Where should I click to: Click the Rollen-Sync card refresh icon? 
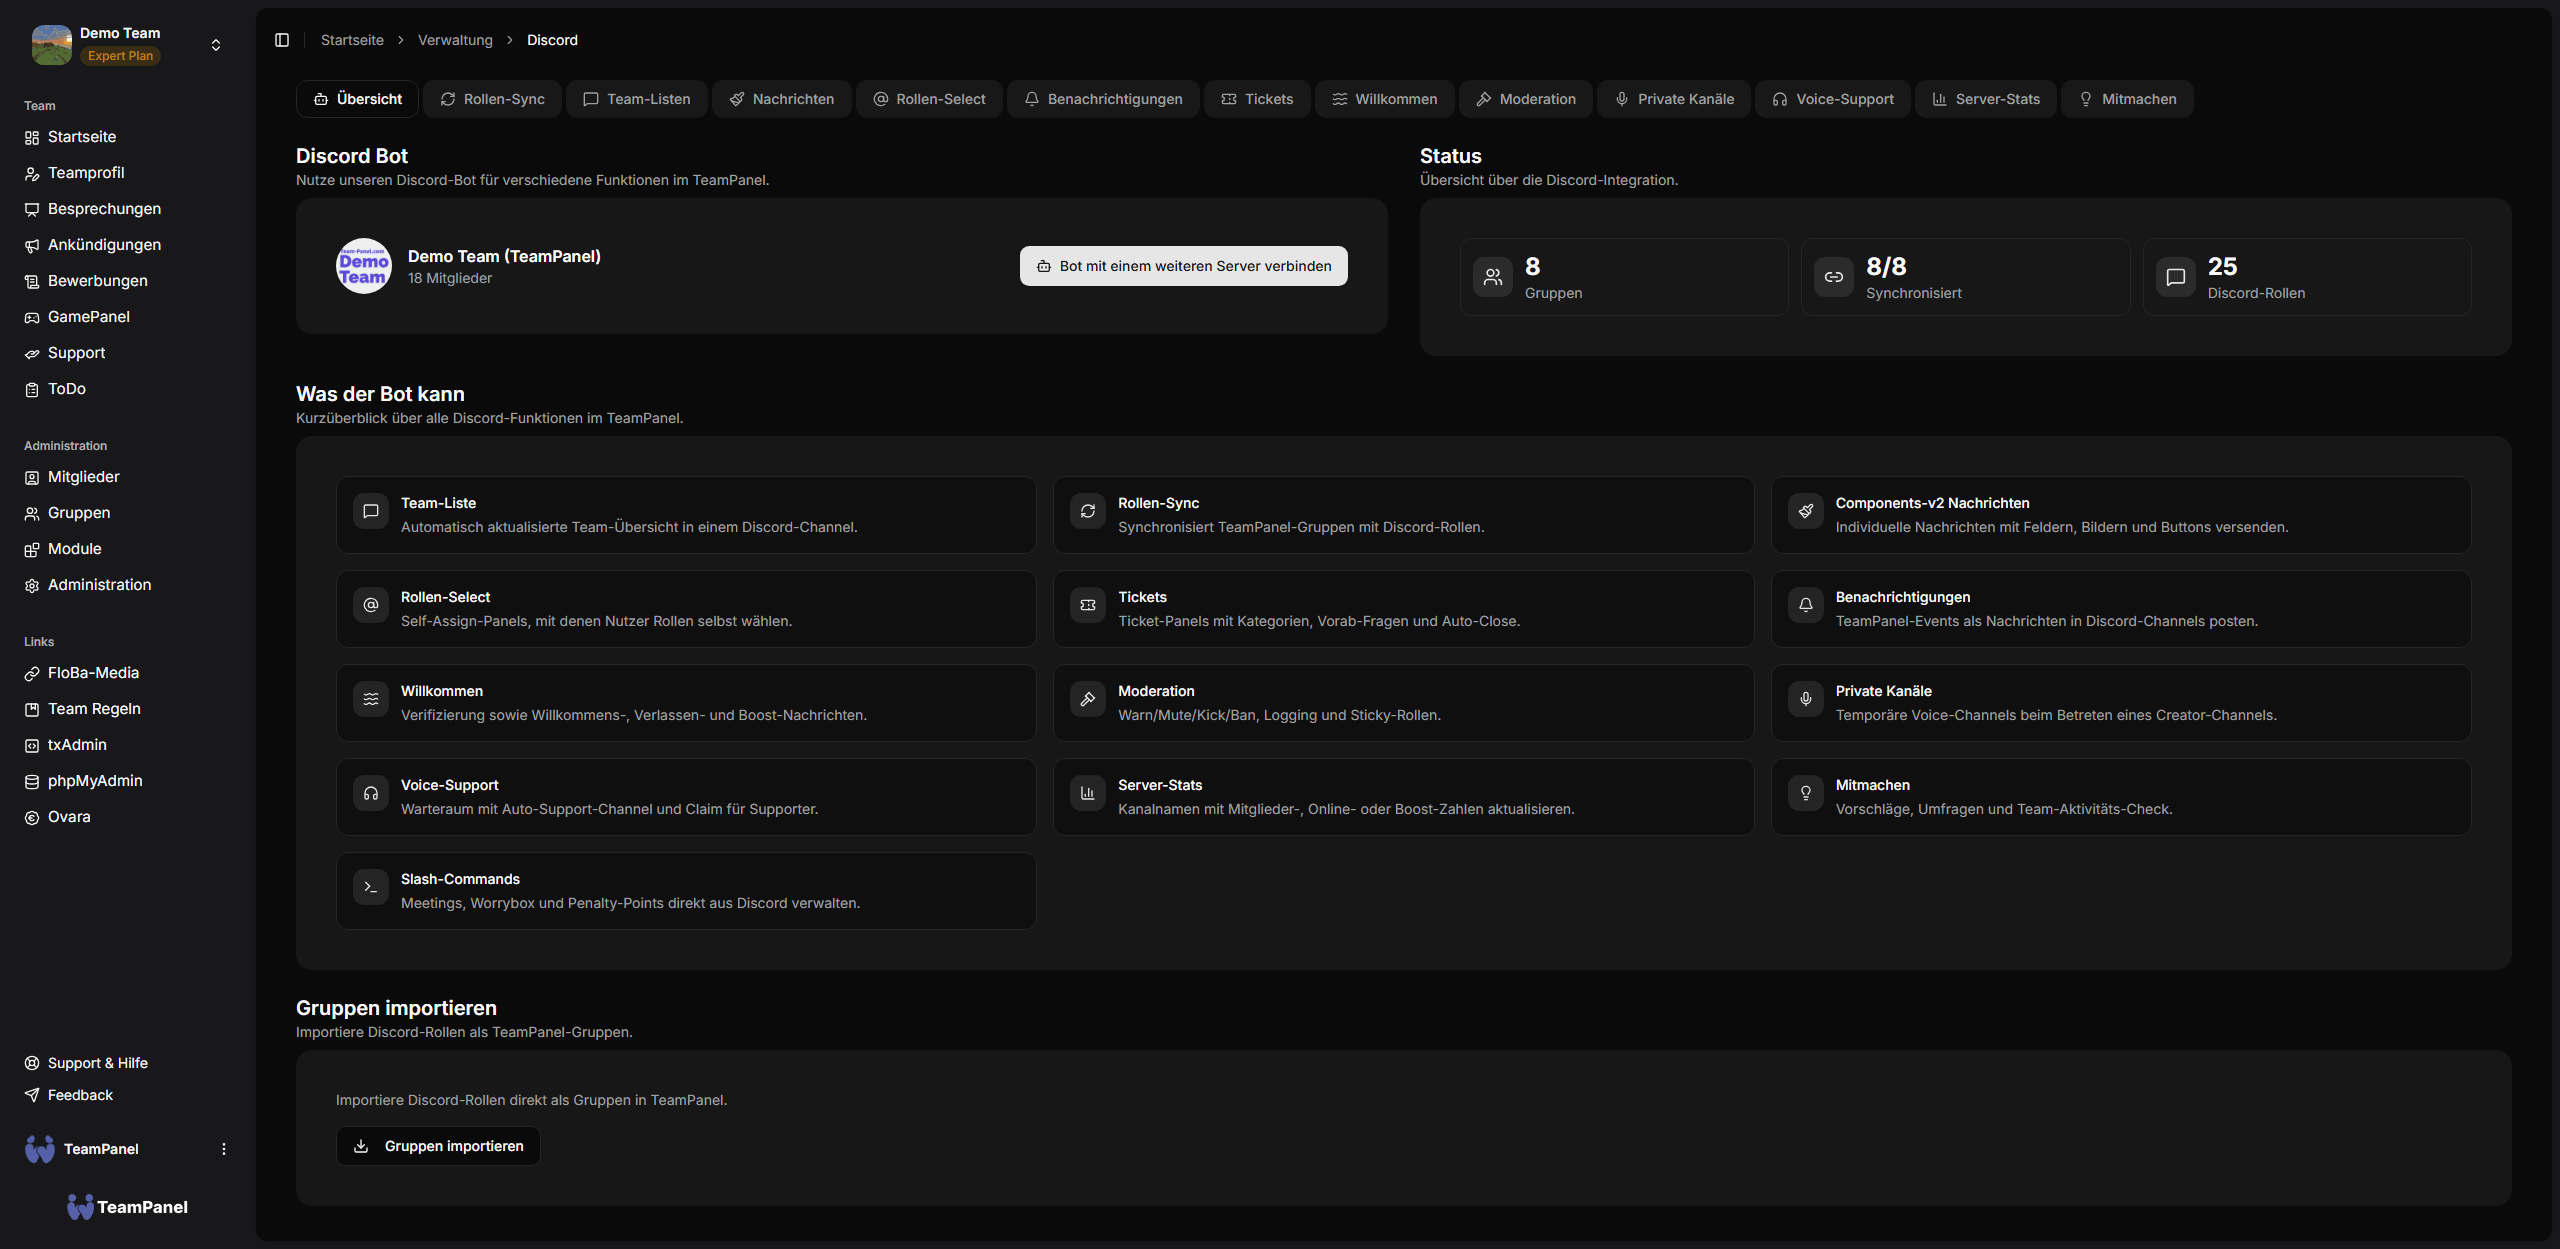(x=1088, y=511)
